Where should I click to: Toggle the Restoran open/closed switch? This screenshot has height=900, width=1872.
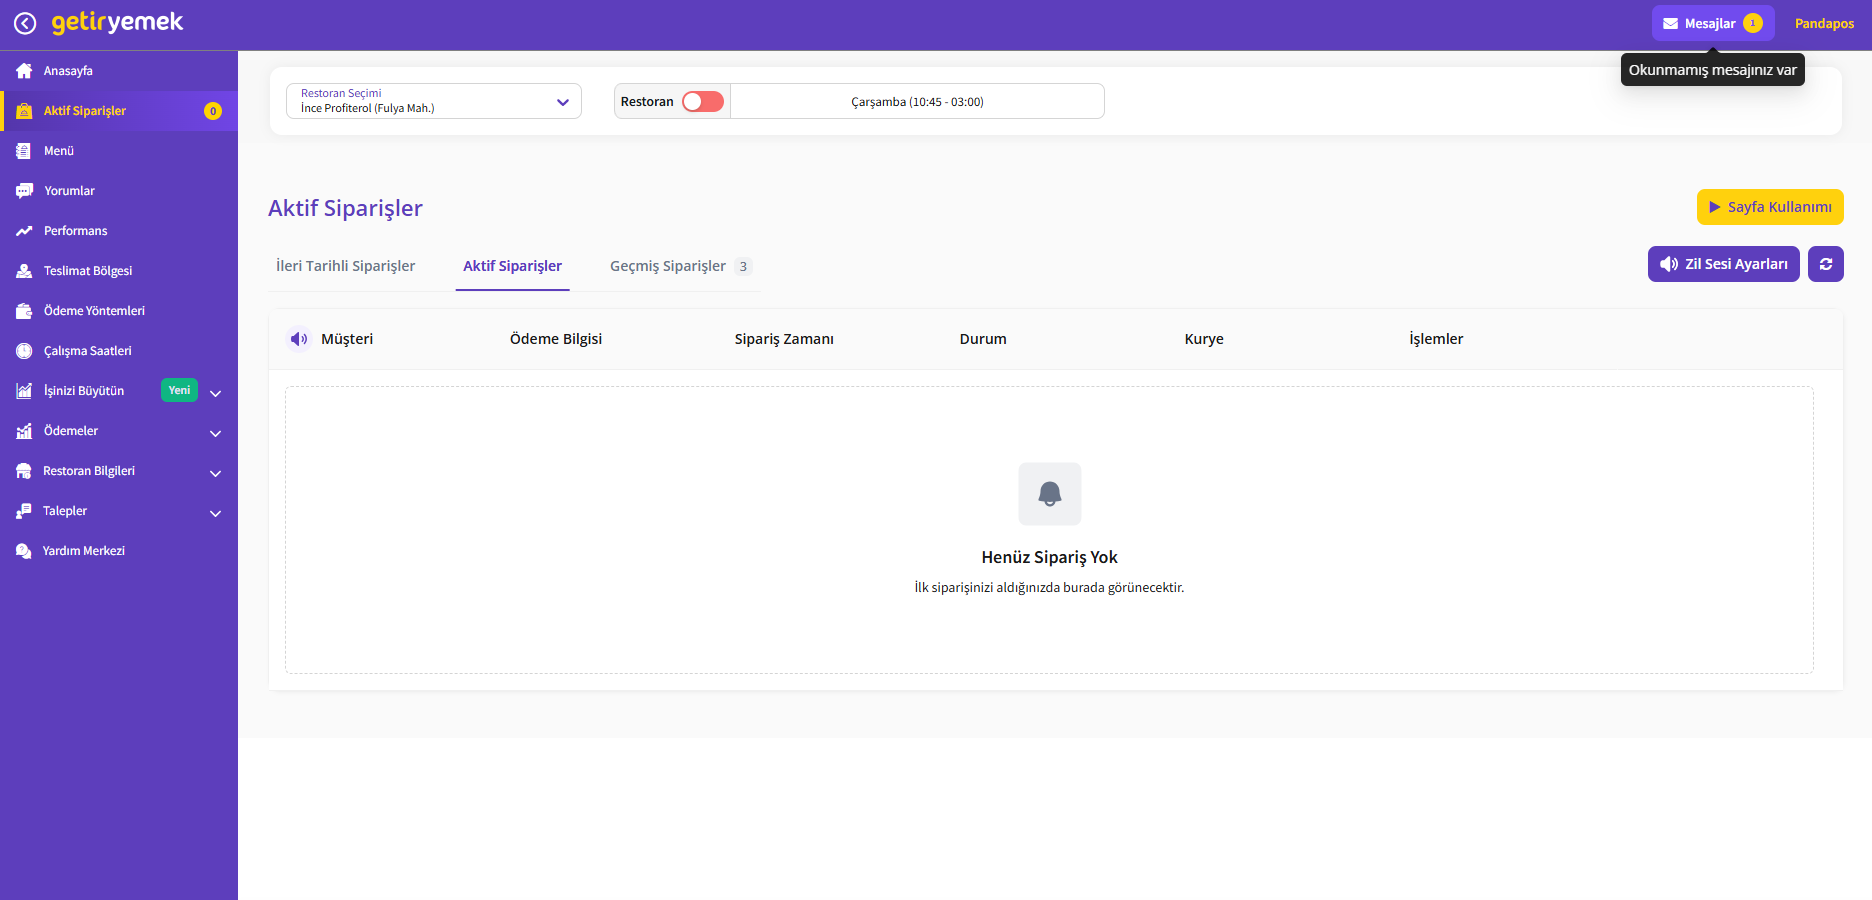coord(702,102)
